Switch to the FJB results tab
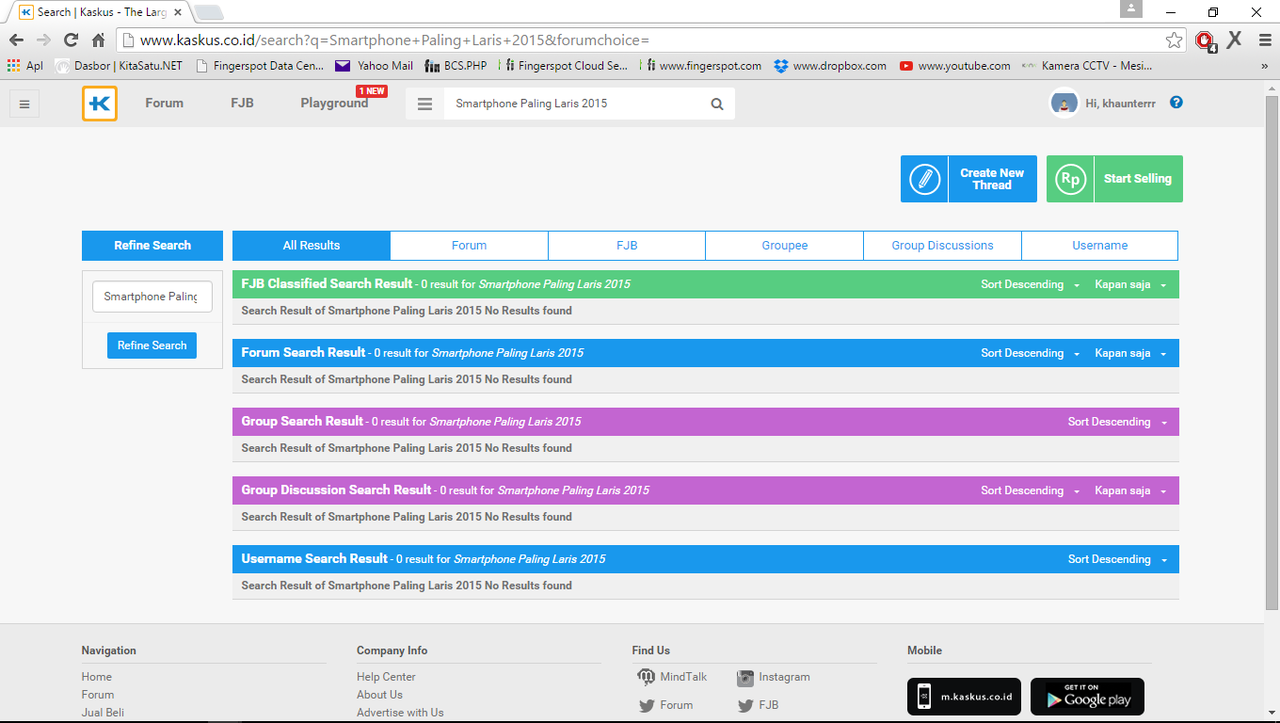 [627, 245]
